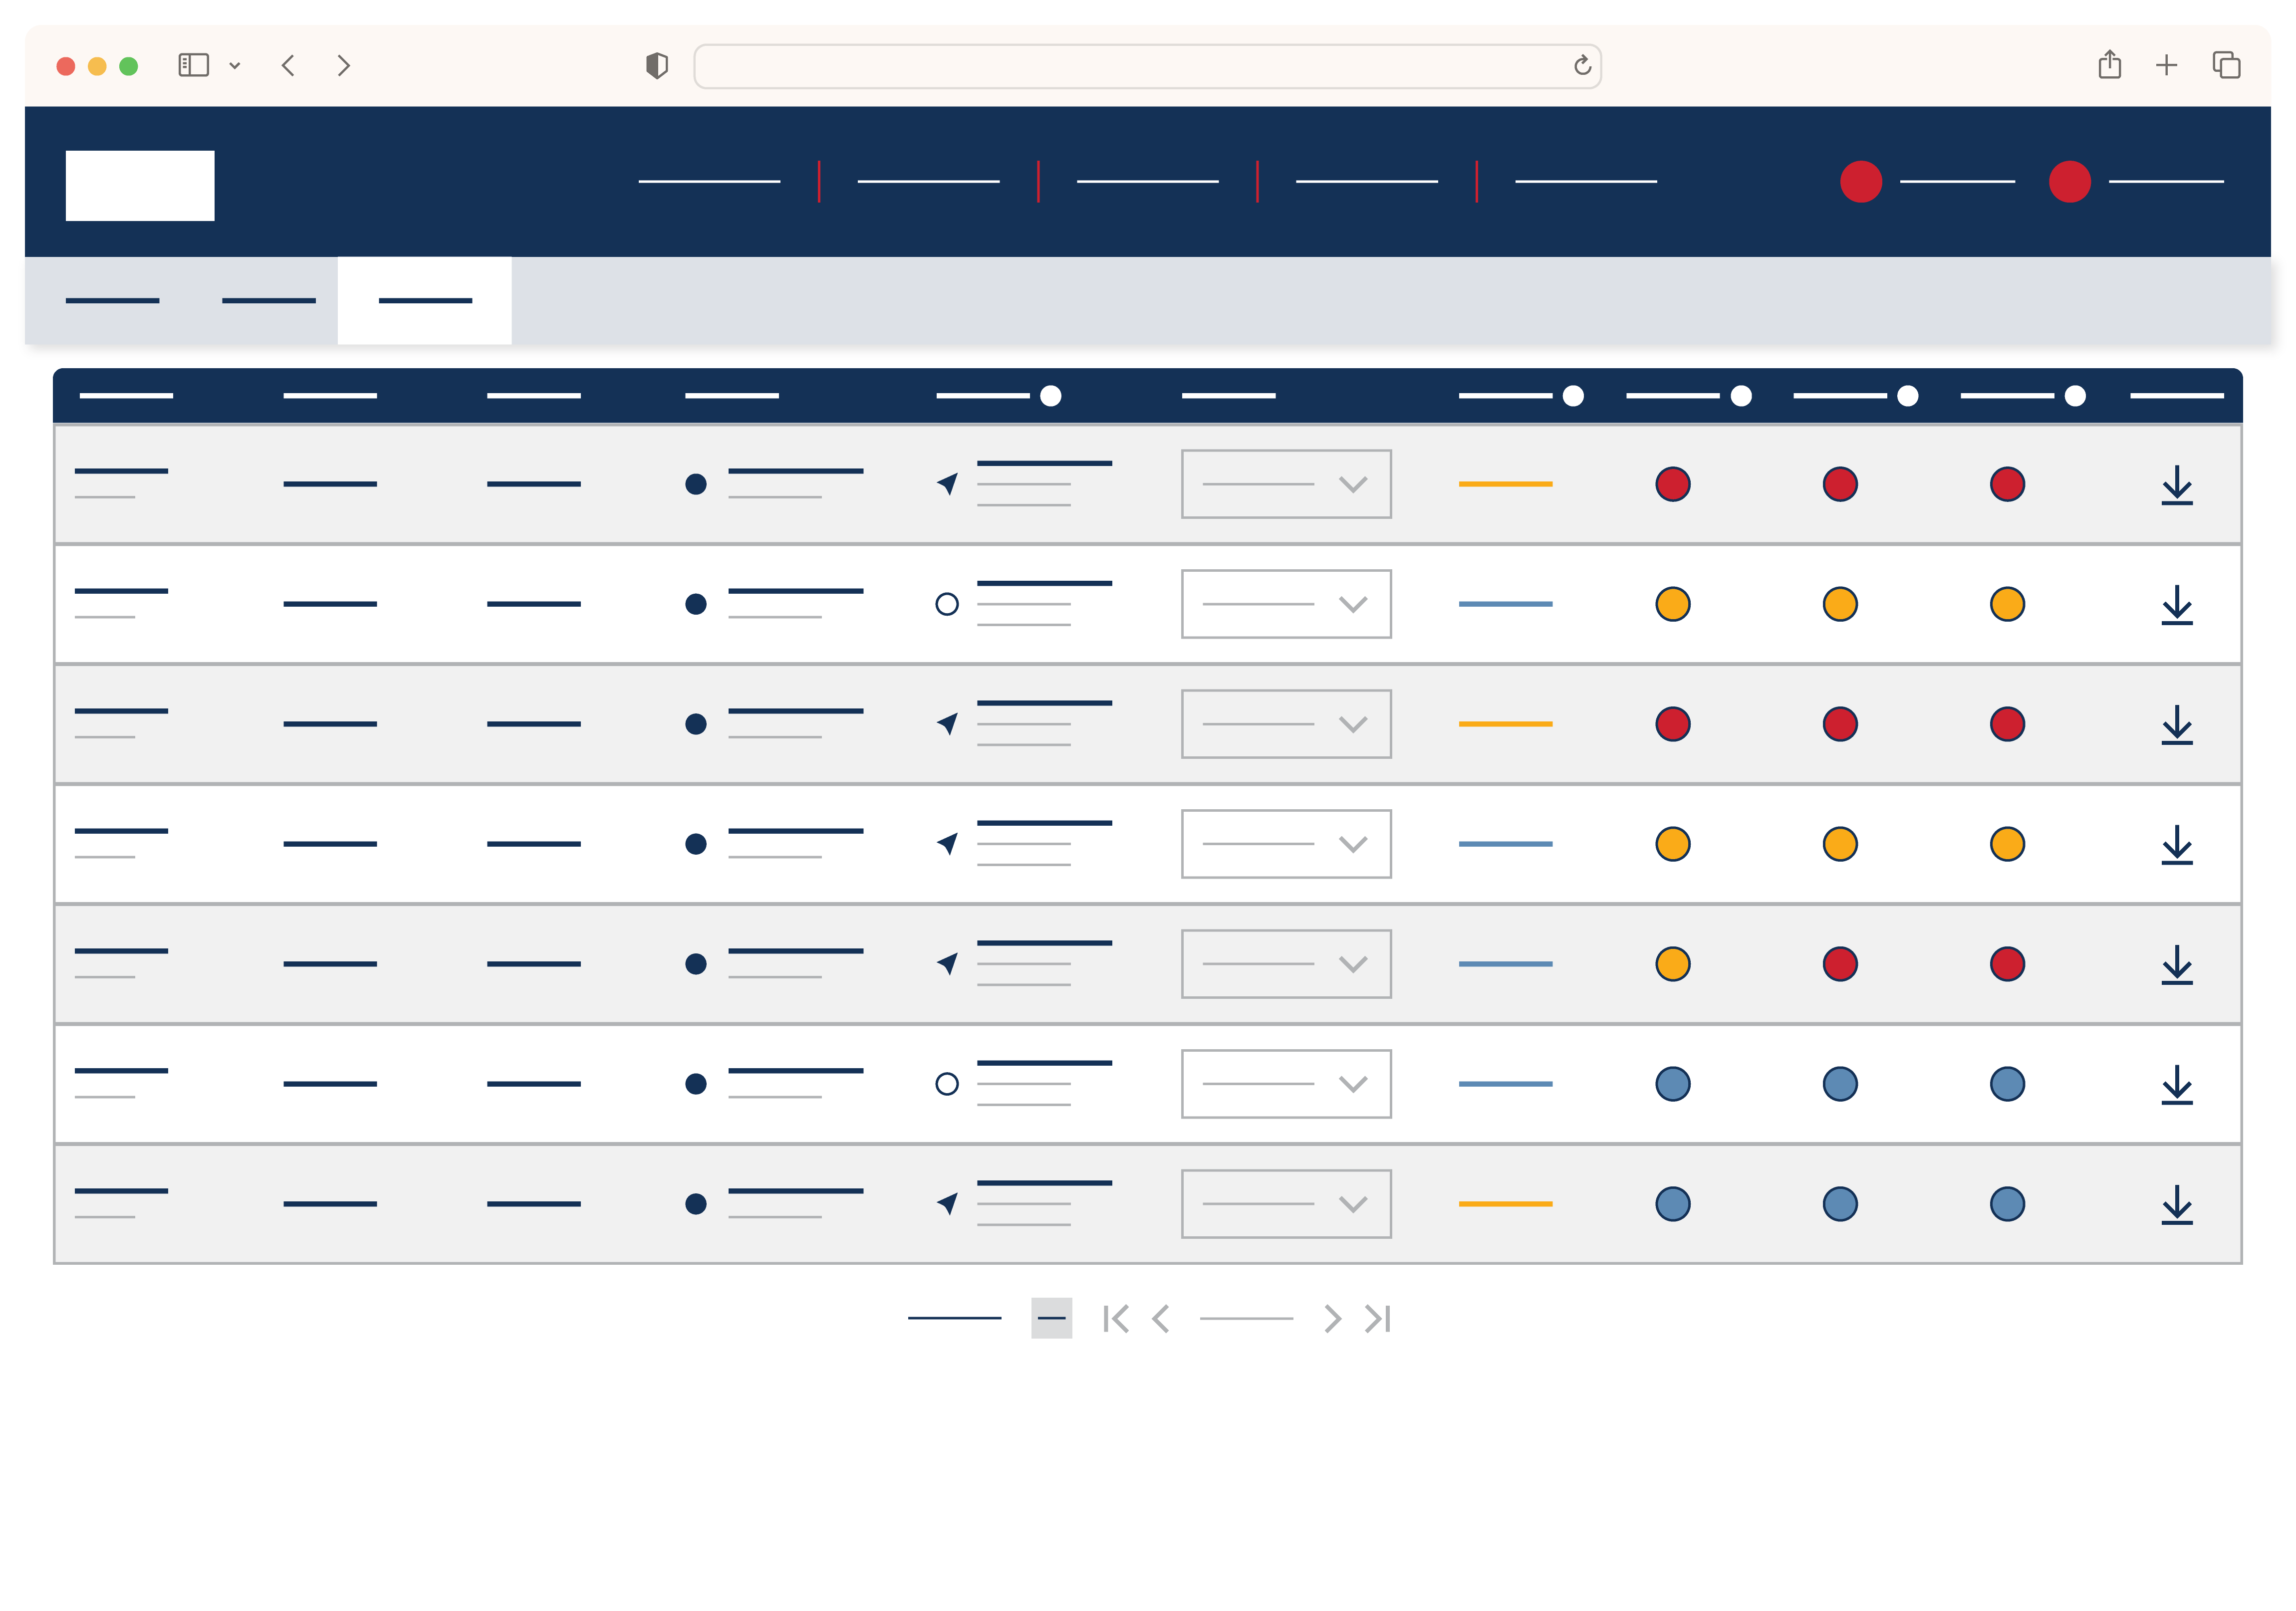Click download icon in last row
The height and width of the screenshot is (1611, 2296).
[x=2177, y=1204]
